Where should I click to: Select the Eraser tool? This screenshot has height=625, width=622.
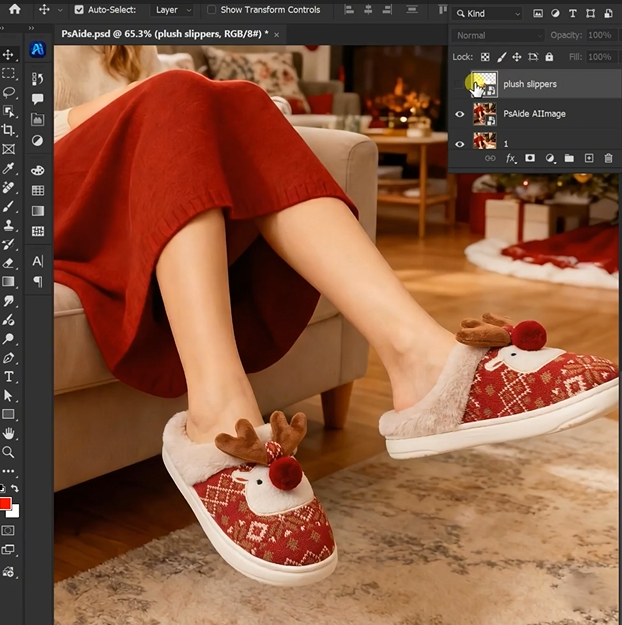tap(8, 263)
